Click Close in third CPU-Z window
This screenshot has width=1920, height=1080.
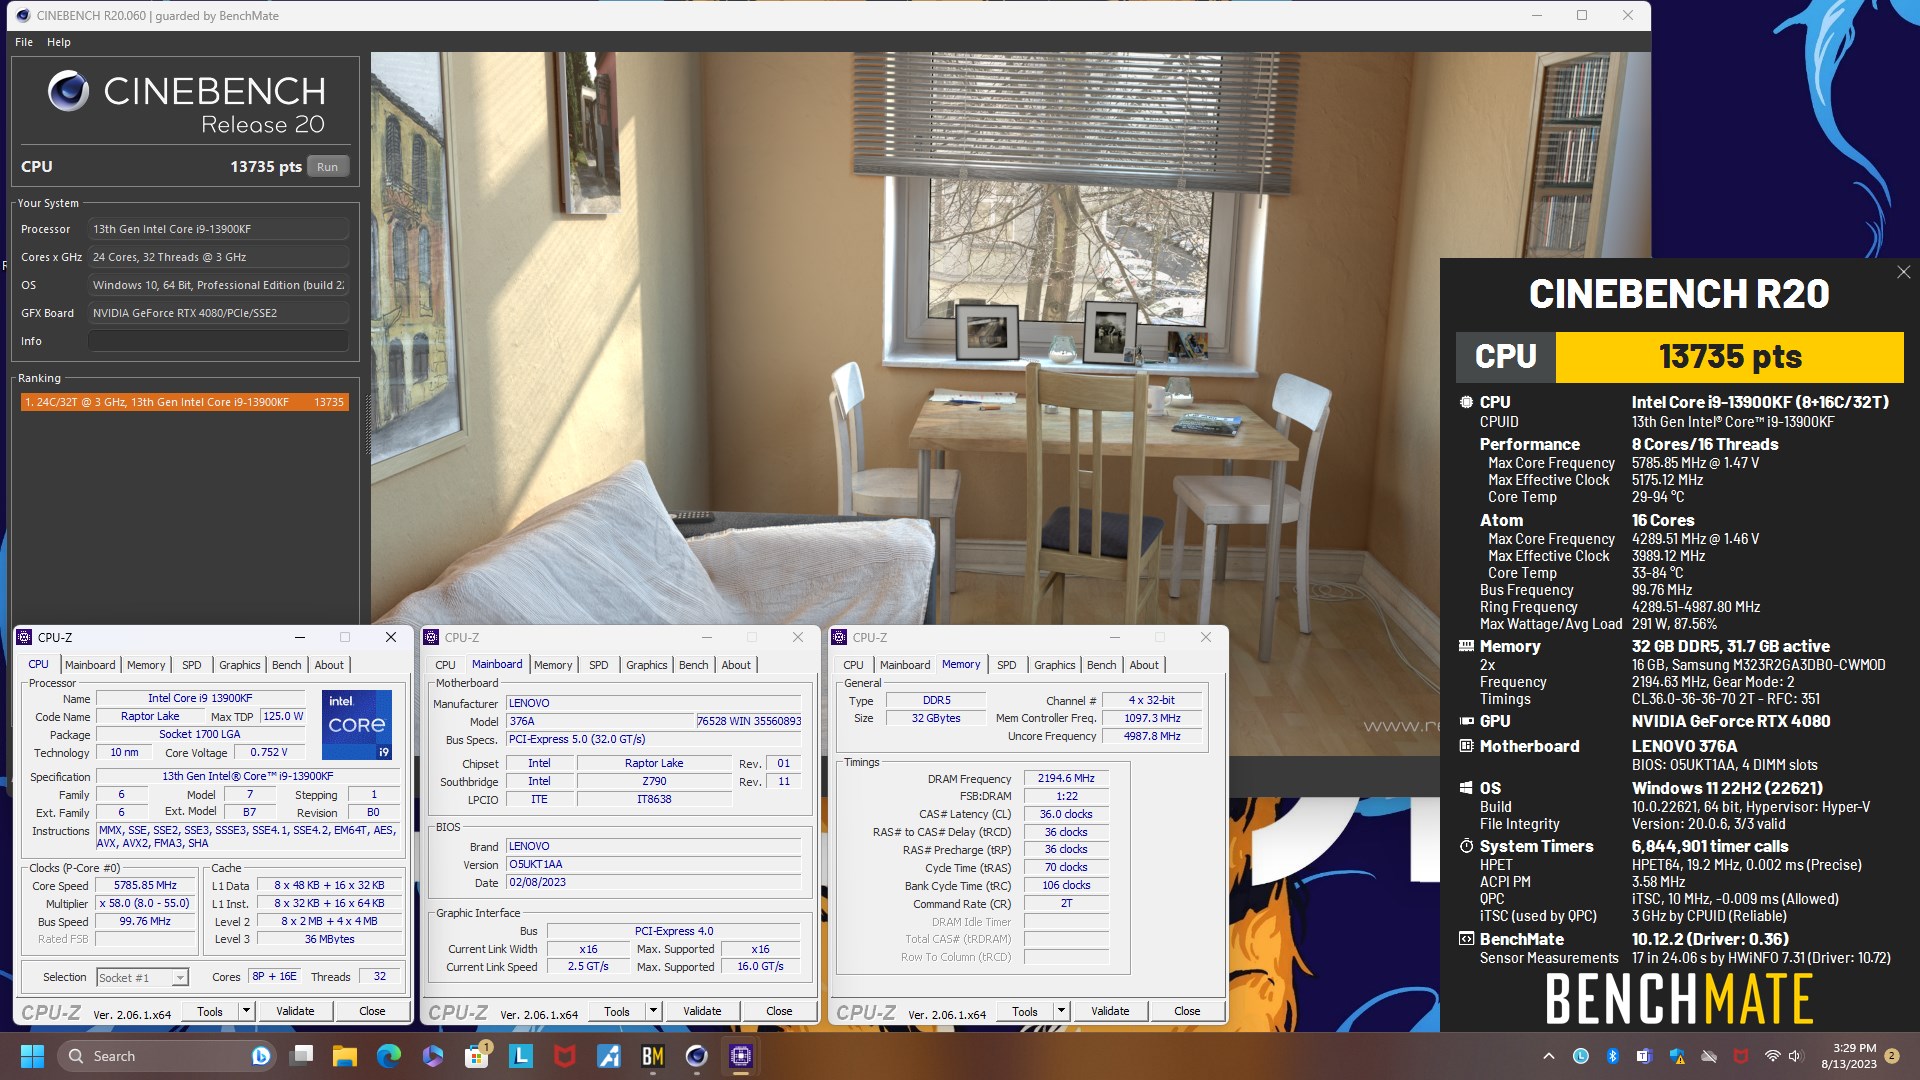(1187, 1011)
